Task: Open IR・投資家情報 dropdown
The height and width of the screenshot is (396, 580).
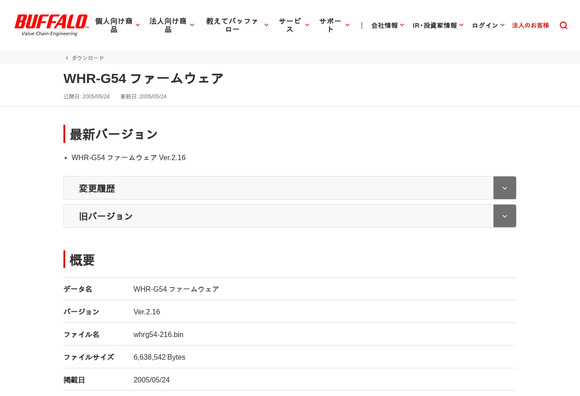Action: [x=438, y=25]
